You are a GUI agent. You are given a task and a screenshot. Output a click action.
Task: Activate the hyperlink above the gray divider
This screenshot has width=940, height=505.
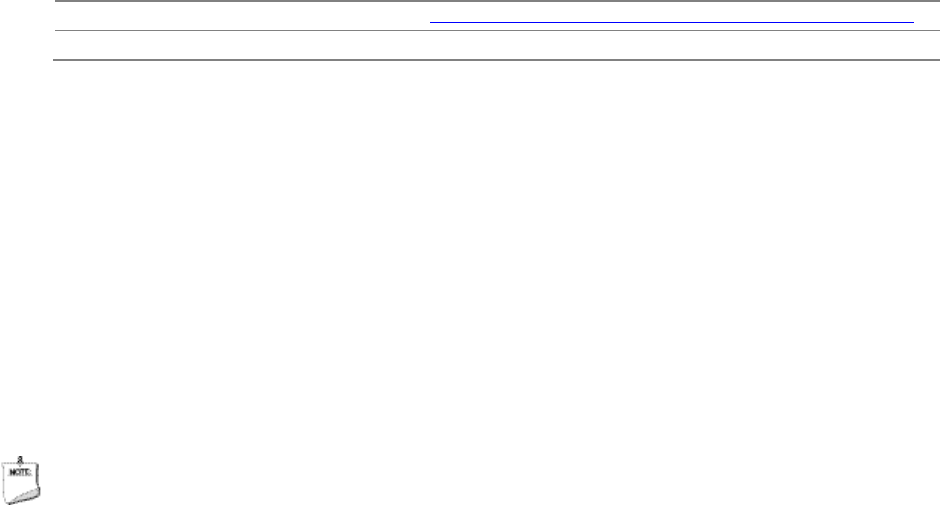tap(671, 22)
